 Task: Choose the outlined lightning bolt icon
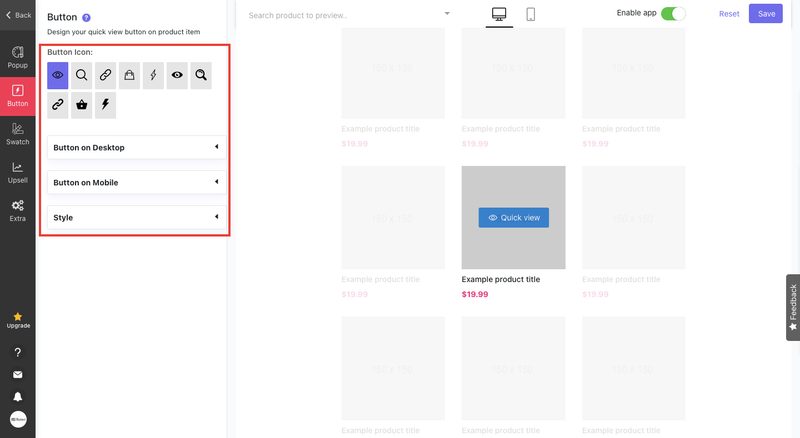tap(153, 76)
